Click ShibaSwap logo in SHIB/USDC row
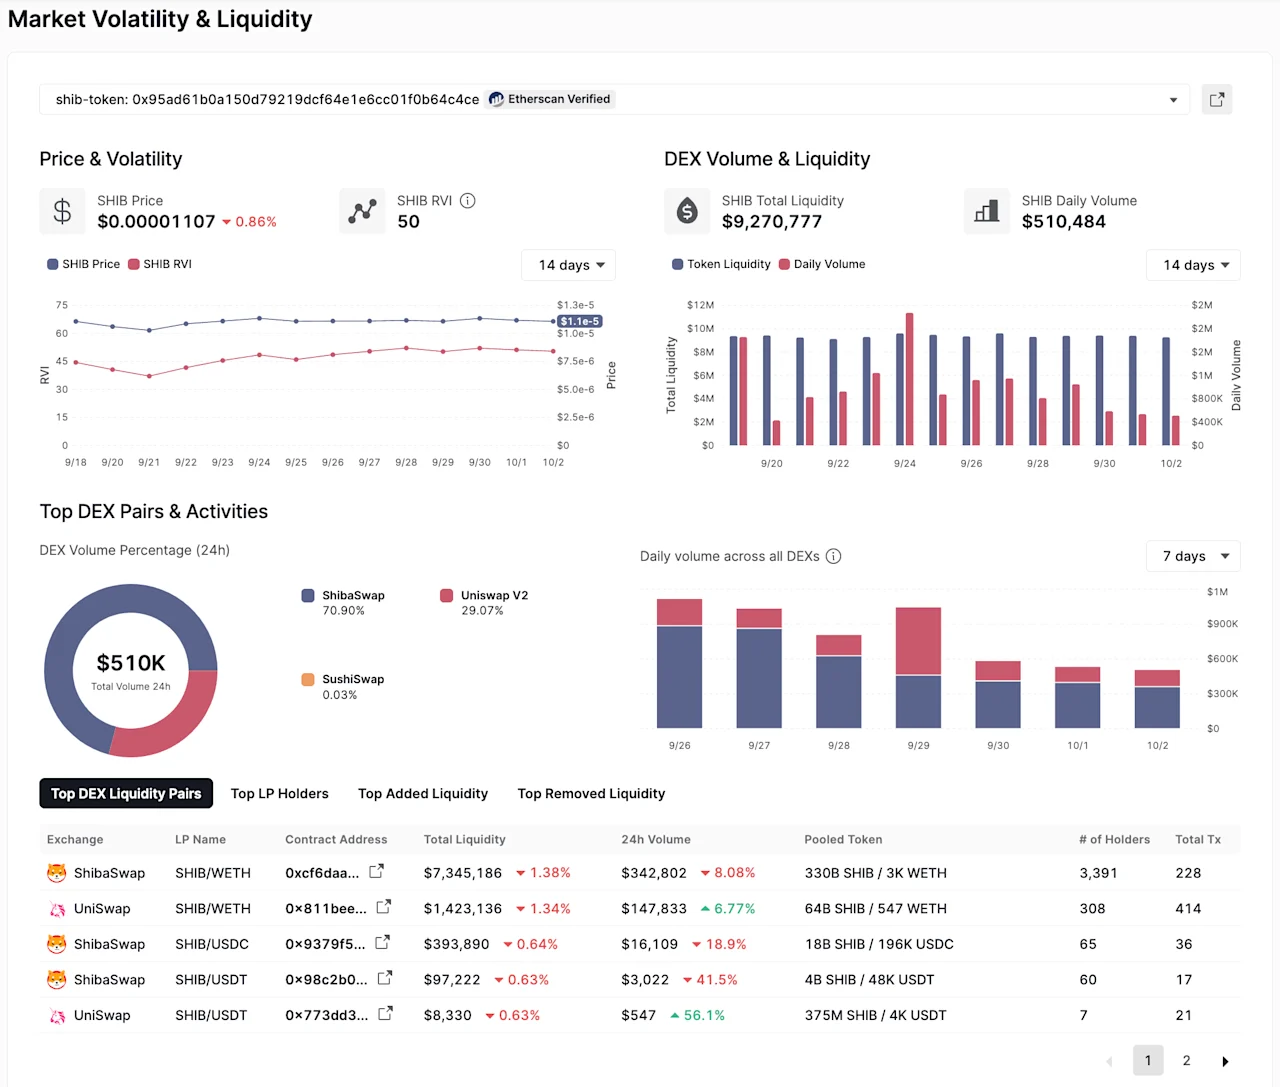Screen dimensions: 1280x1087 tap(57, 944)
